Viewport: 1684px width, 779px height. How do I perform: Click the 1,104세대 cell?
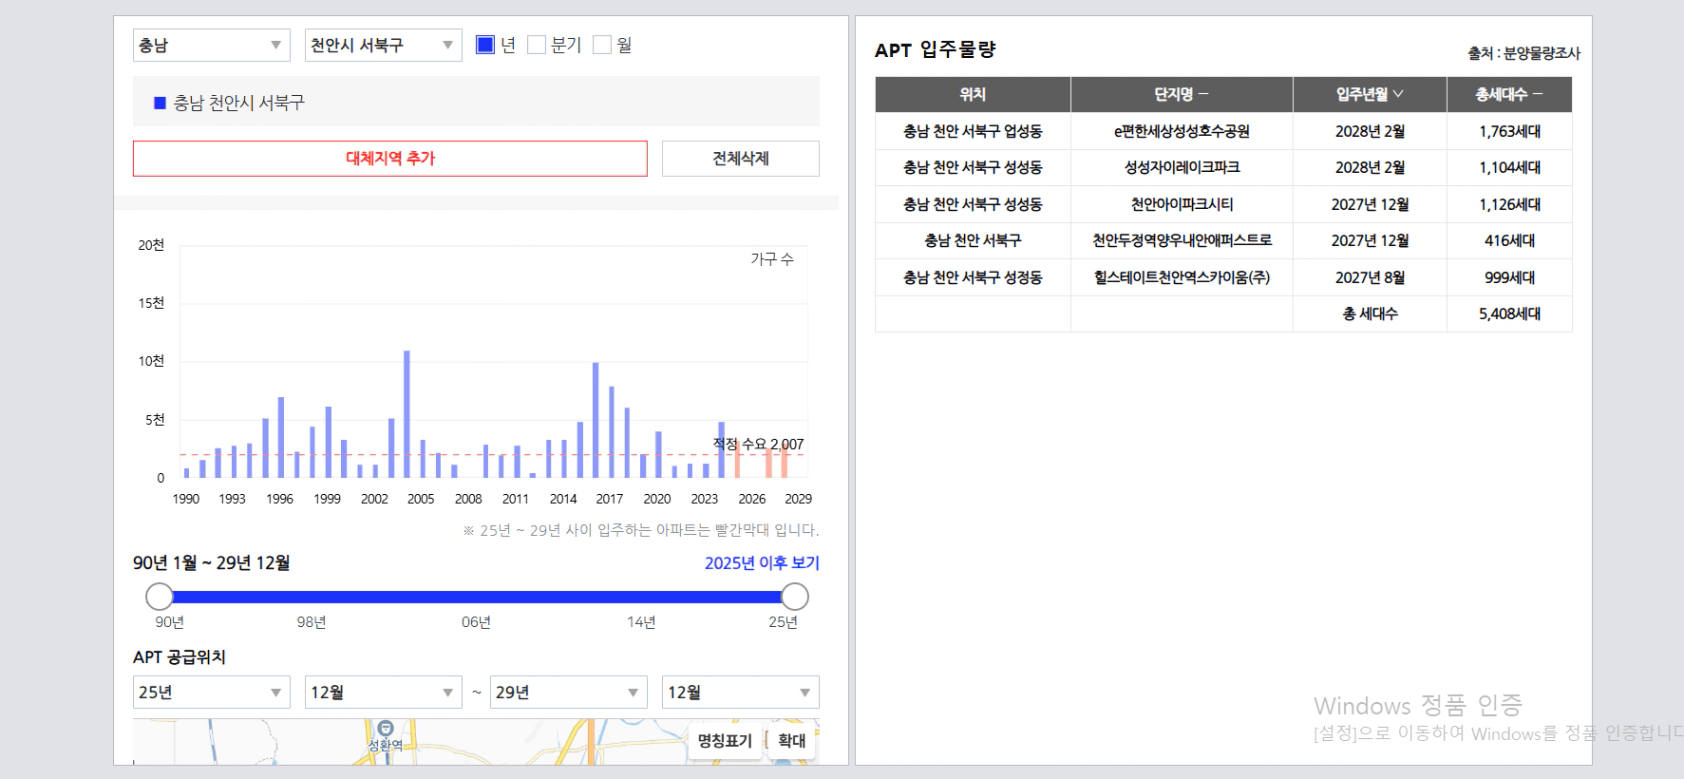[1509, 167]
